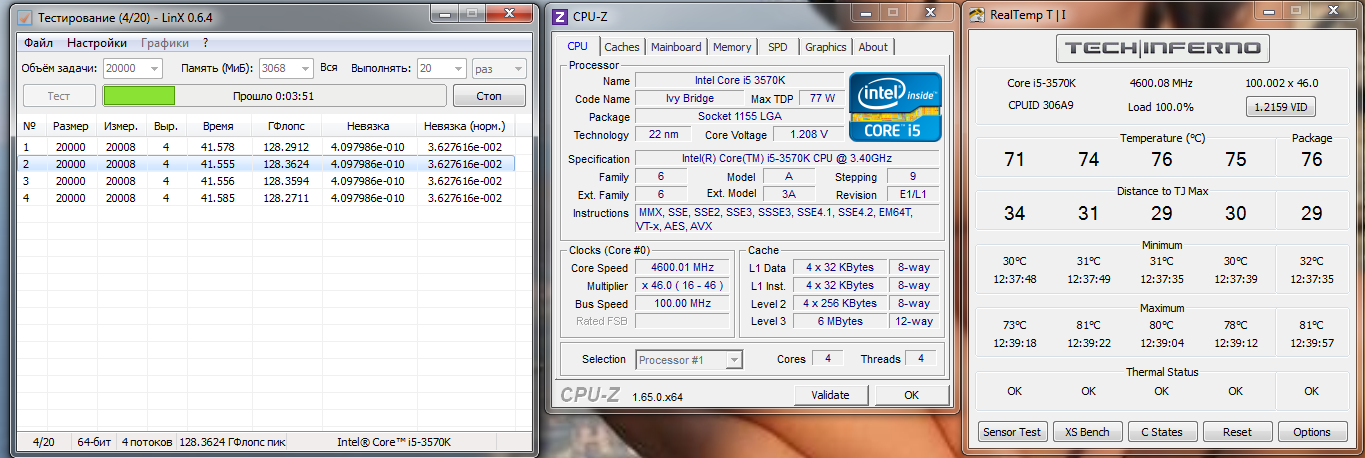The width and height of the screenshot is (1365, 458).
Task: Click the 4 потоков status bar entry
Action: (x=146, y=441)
